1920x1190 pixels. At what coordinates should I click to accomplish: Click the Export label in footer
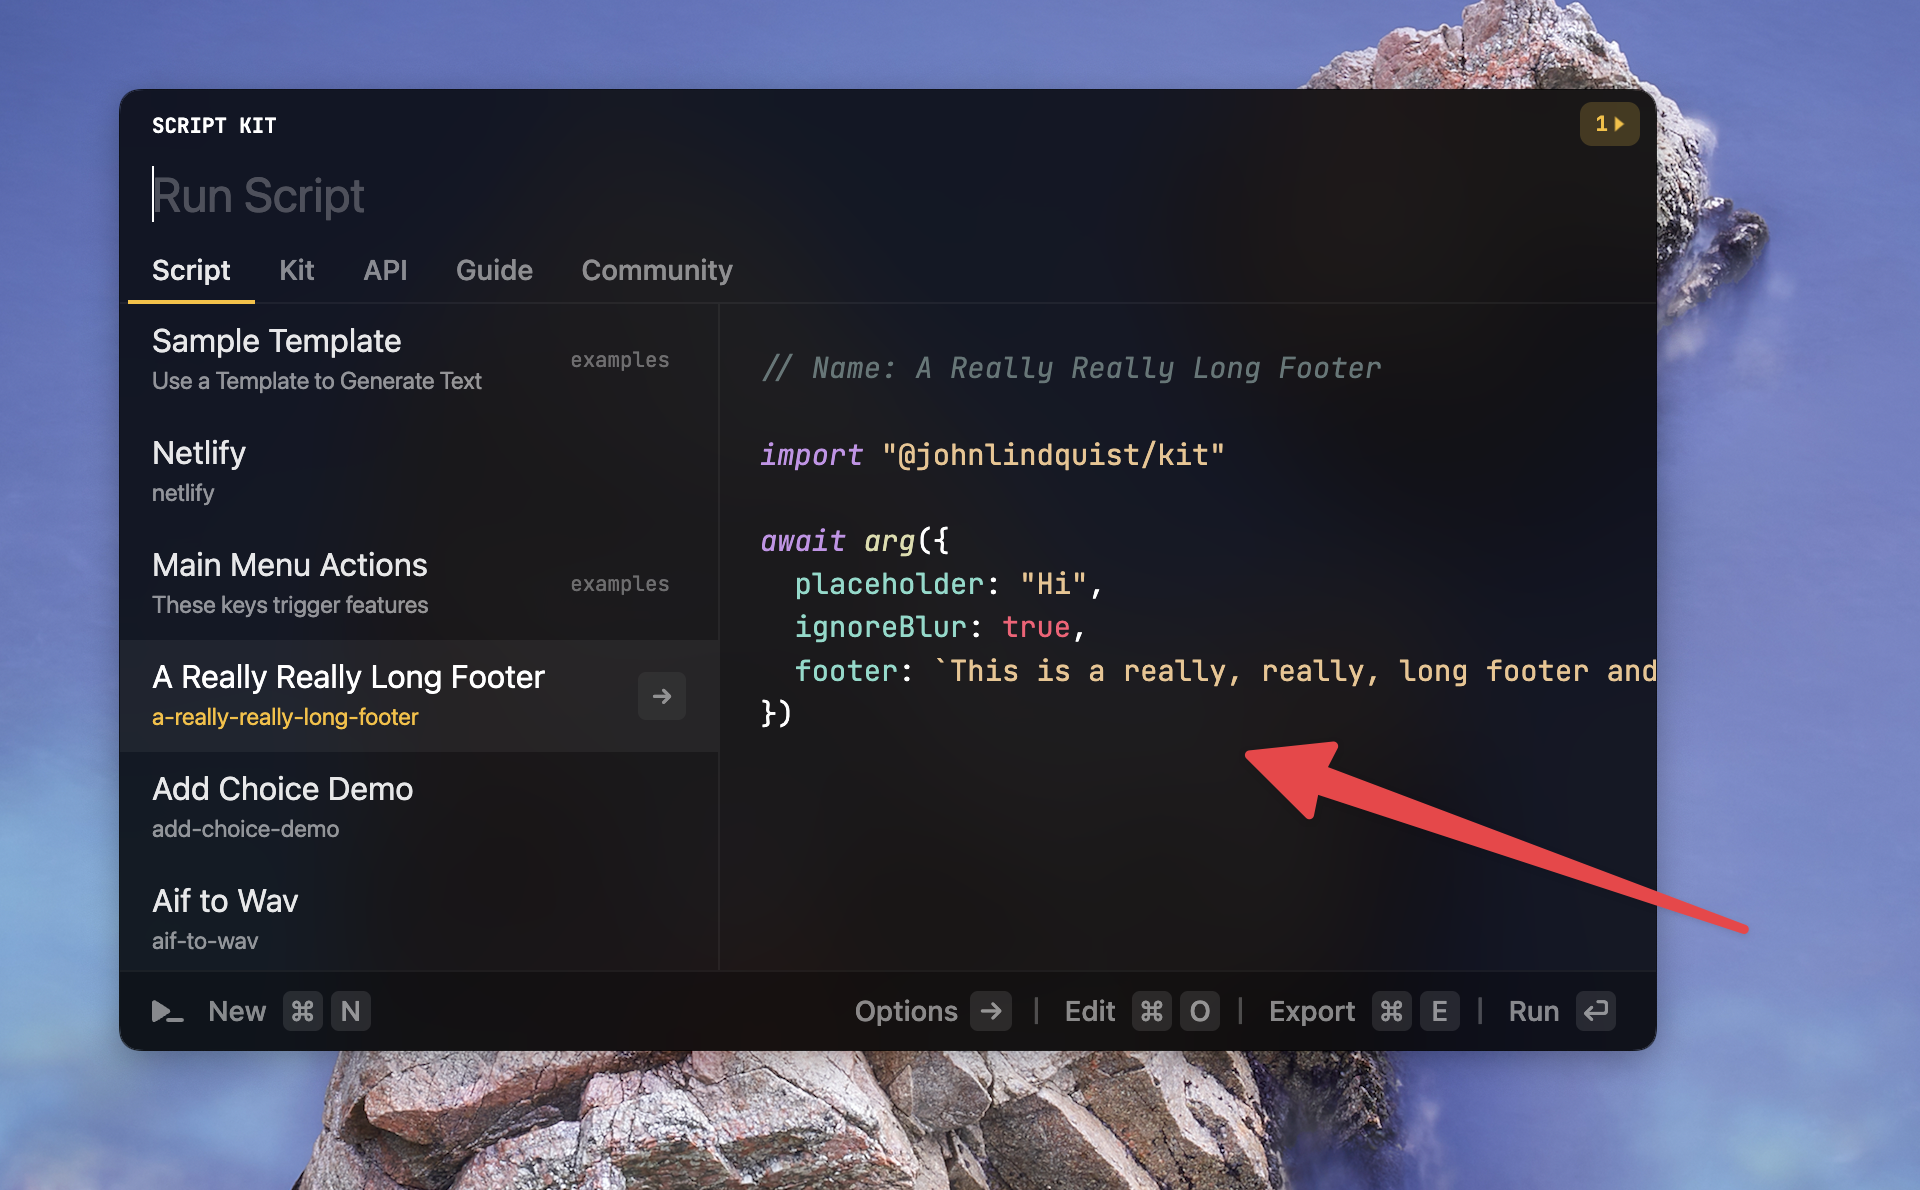1311,1012
